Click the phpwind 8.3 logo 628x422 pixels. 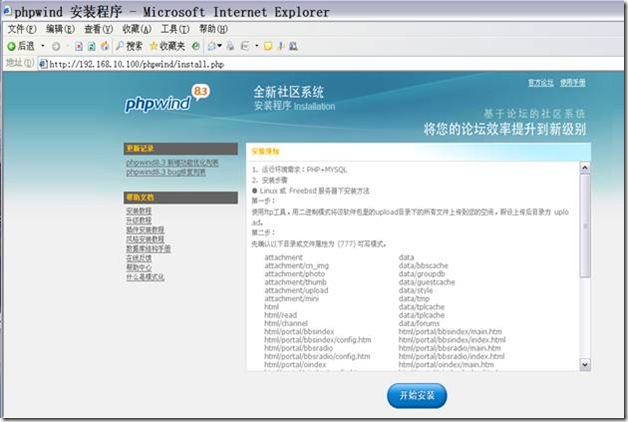(x=167, y=99)
